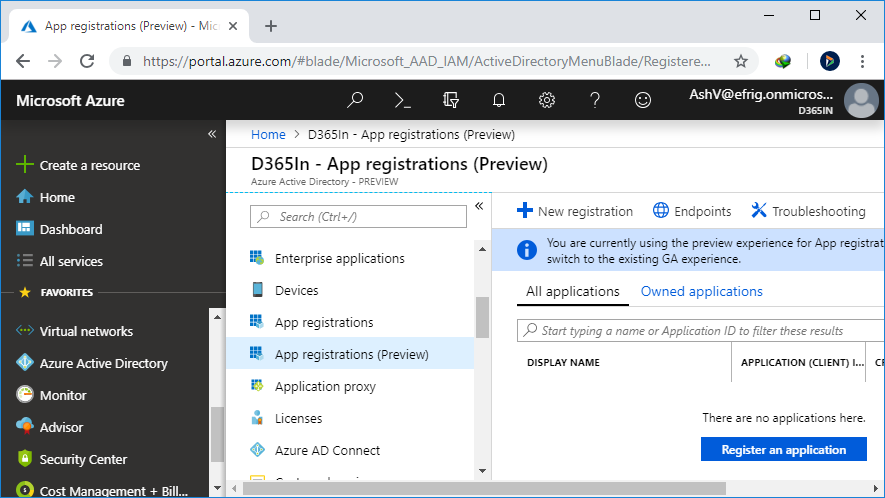Select Enterprise applications menu item
The width and height of the screenshot is (885, 498).
[350, 258]
